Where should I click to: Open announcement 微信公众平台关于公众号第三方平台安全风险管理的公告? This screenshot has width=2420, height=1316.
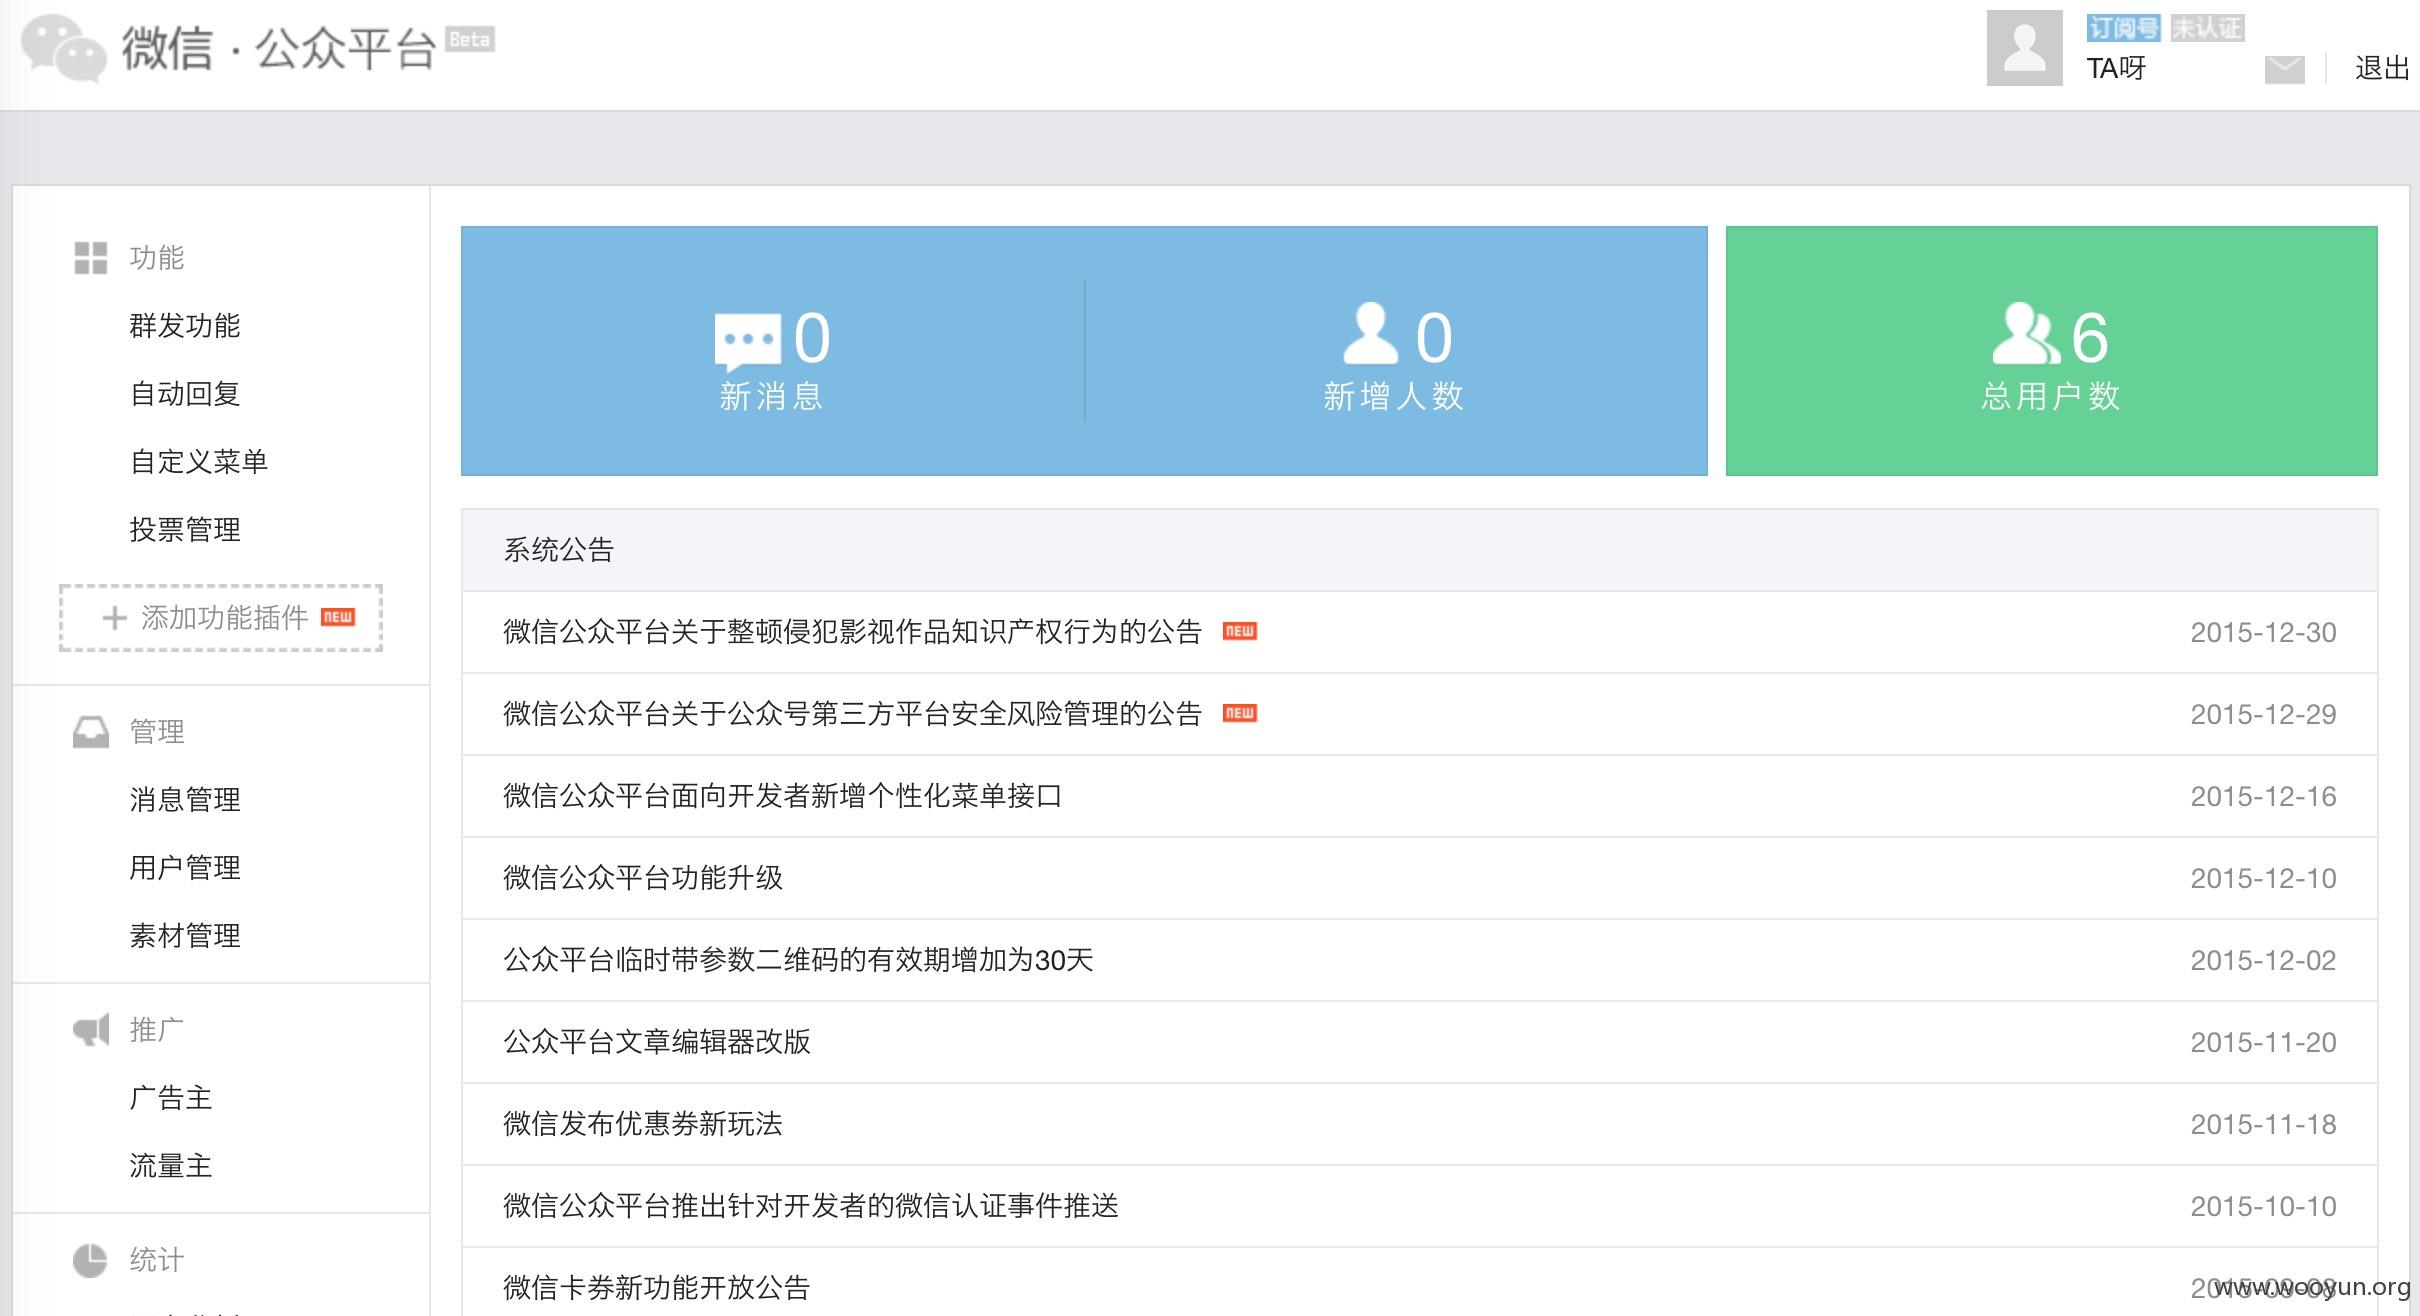(852, 714)
